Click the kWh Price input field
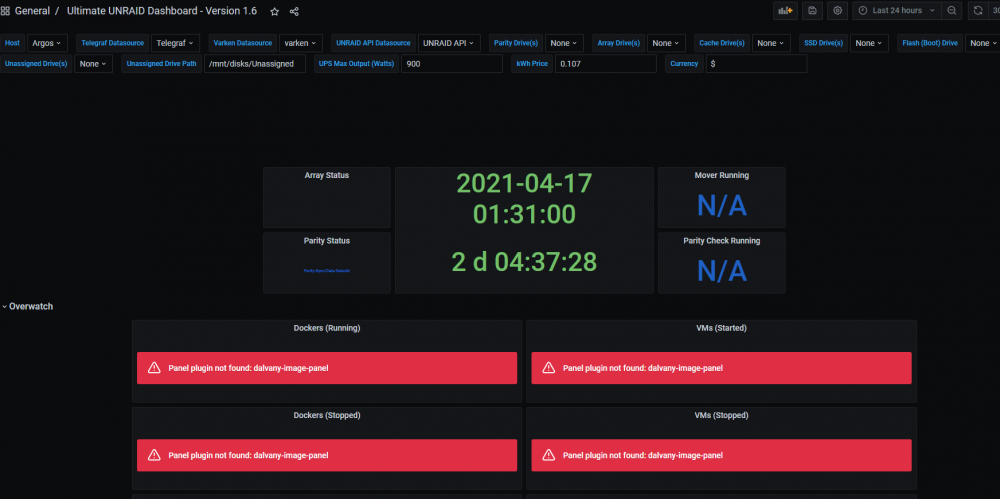Screen dimensions: 1000x499 605,64
